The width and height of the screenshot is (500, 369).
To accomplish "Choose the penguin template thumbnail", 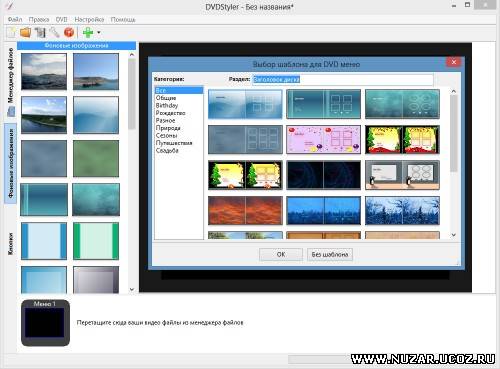I will [x=402, y=175].
